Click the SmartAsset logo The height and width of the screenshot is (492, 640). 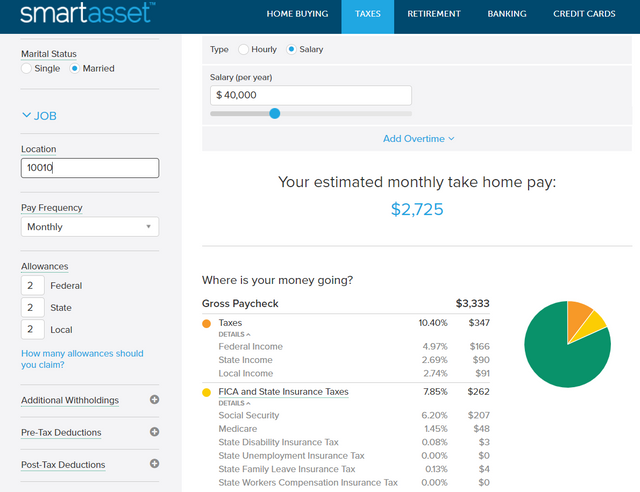pos(88,13)
